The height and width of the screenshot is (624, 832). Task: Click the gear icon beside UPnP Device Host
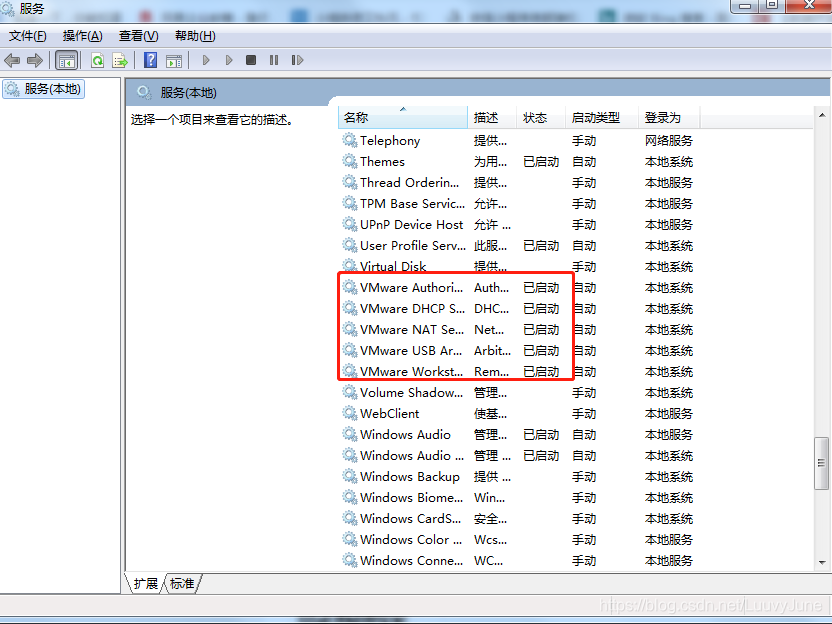350,224
